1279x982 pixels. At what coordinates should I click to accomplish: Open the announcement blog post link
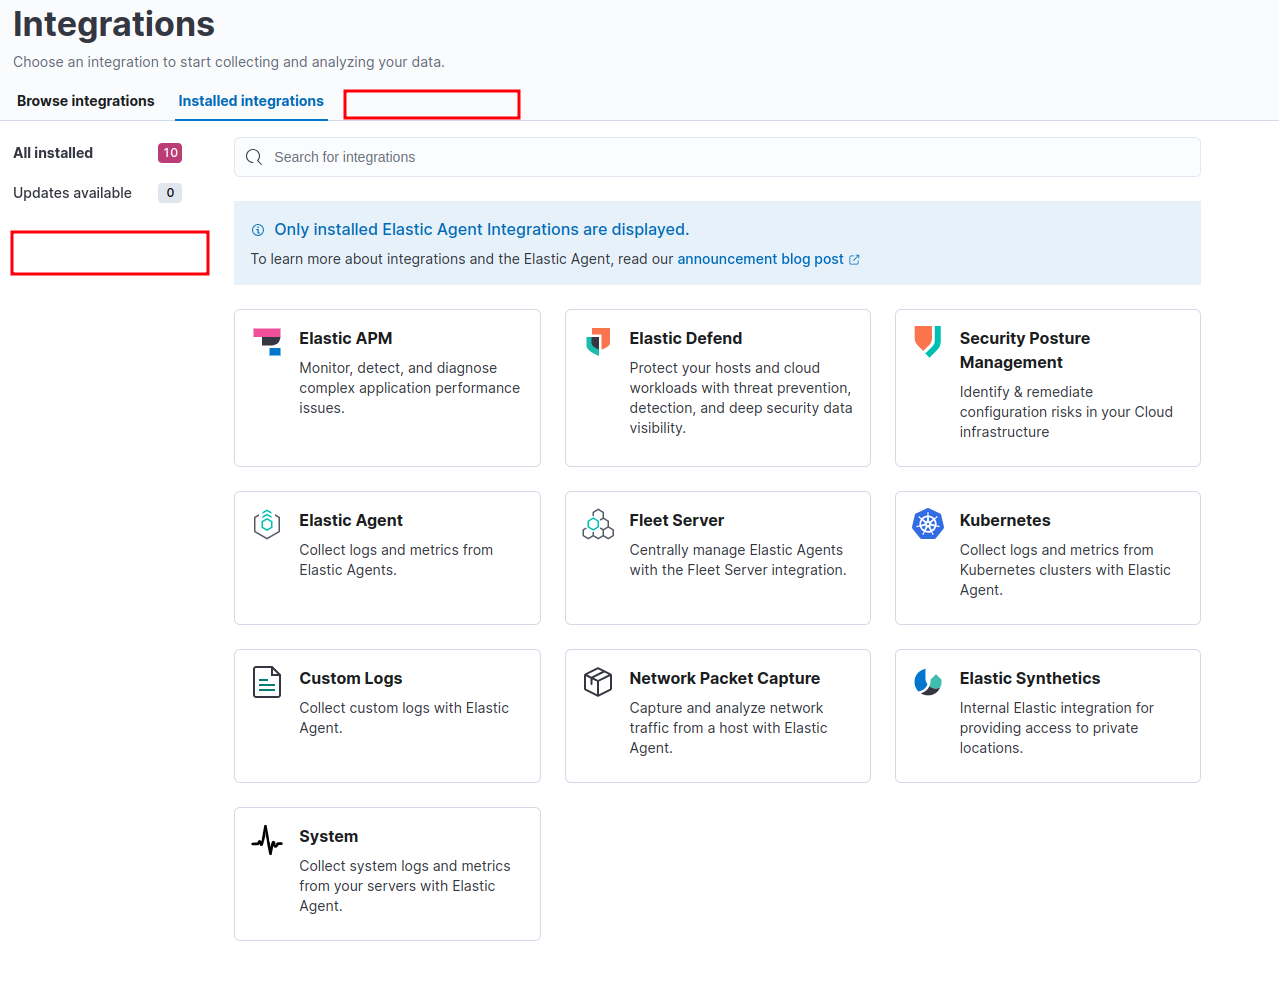(x=762, y=258)
